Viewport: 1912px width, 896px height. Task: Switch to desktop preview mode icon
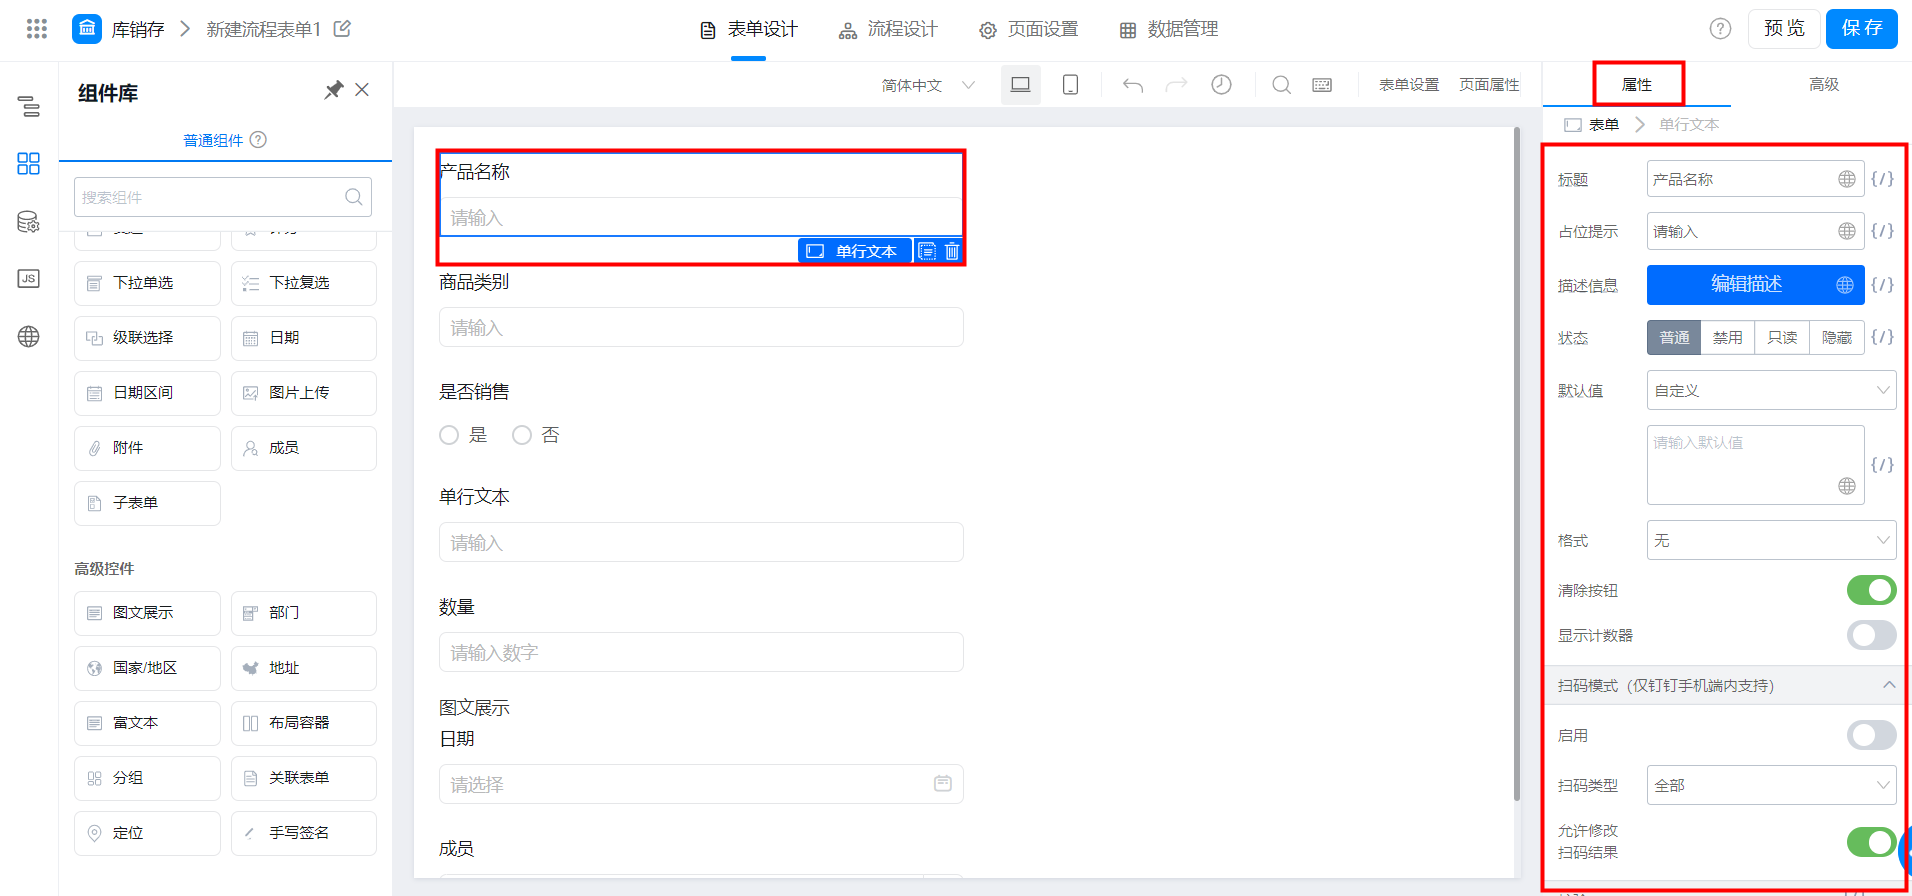point(1021,85)
